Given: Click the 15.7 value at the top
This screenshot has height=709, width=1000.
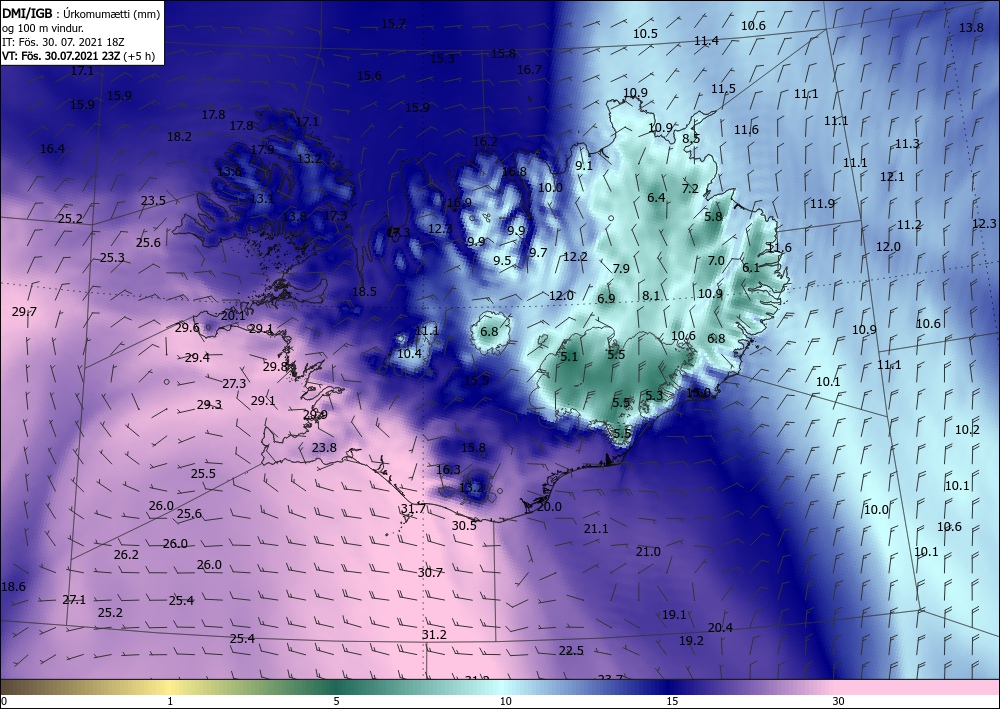Looking at the screenshot, I should click(393, 24).
